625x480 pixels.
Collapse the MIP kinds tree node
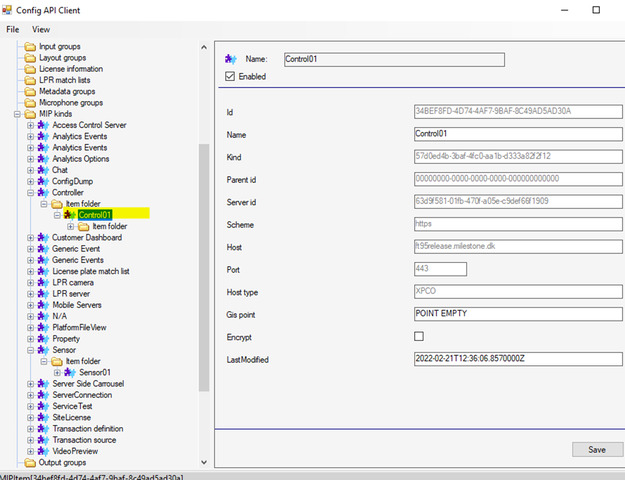[17, 114]
